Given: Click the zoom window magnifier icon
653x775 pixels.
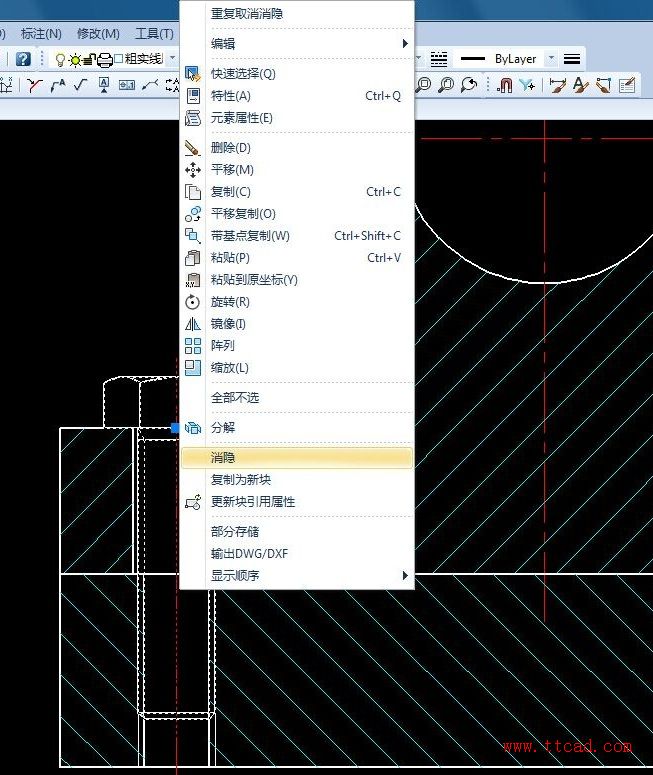Looking at the screenshot, I should coord(424,85).
